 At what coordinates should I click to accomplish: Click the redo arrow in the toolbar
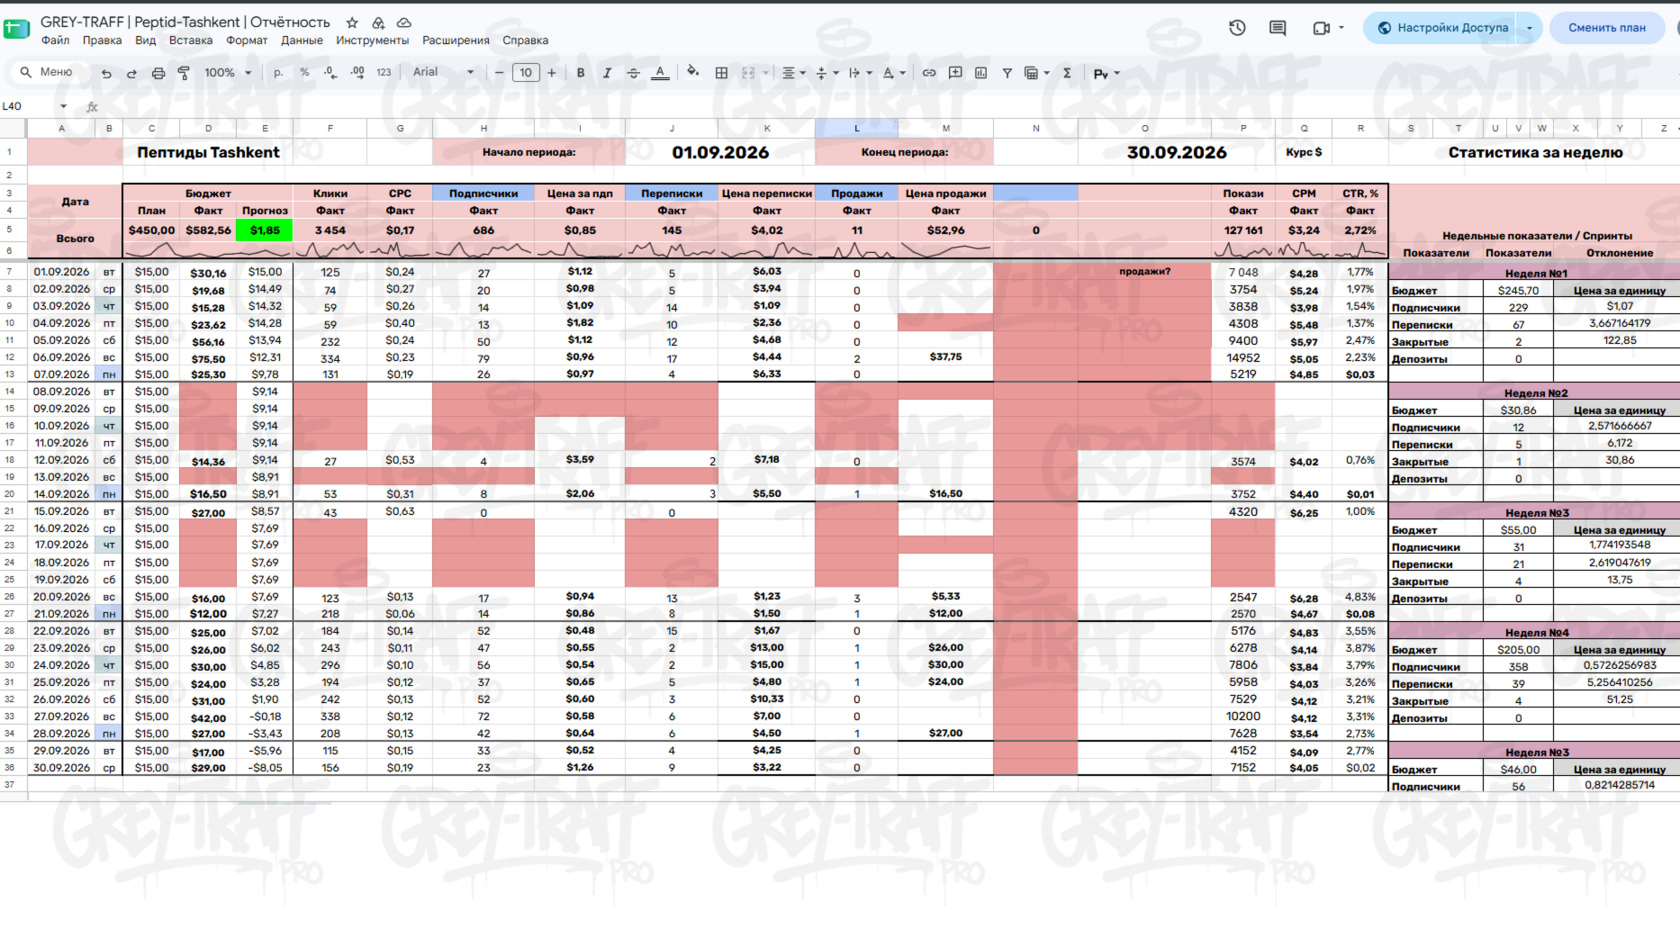tap(131, 73)
